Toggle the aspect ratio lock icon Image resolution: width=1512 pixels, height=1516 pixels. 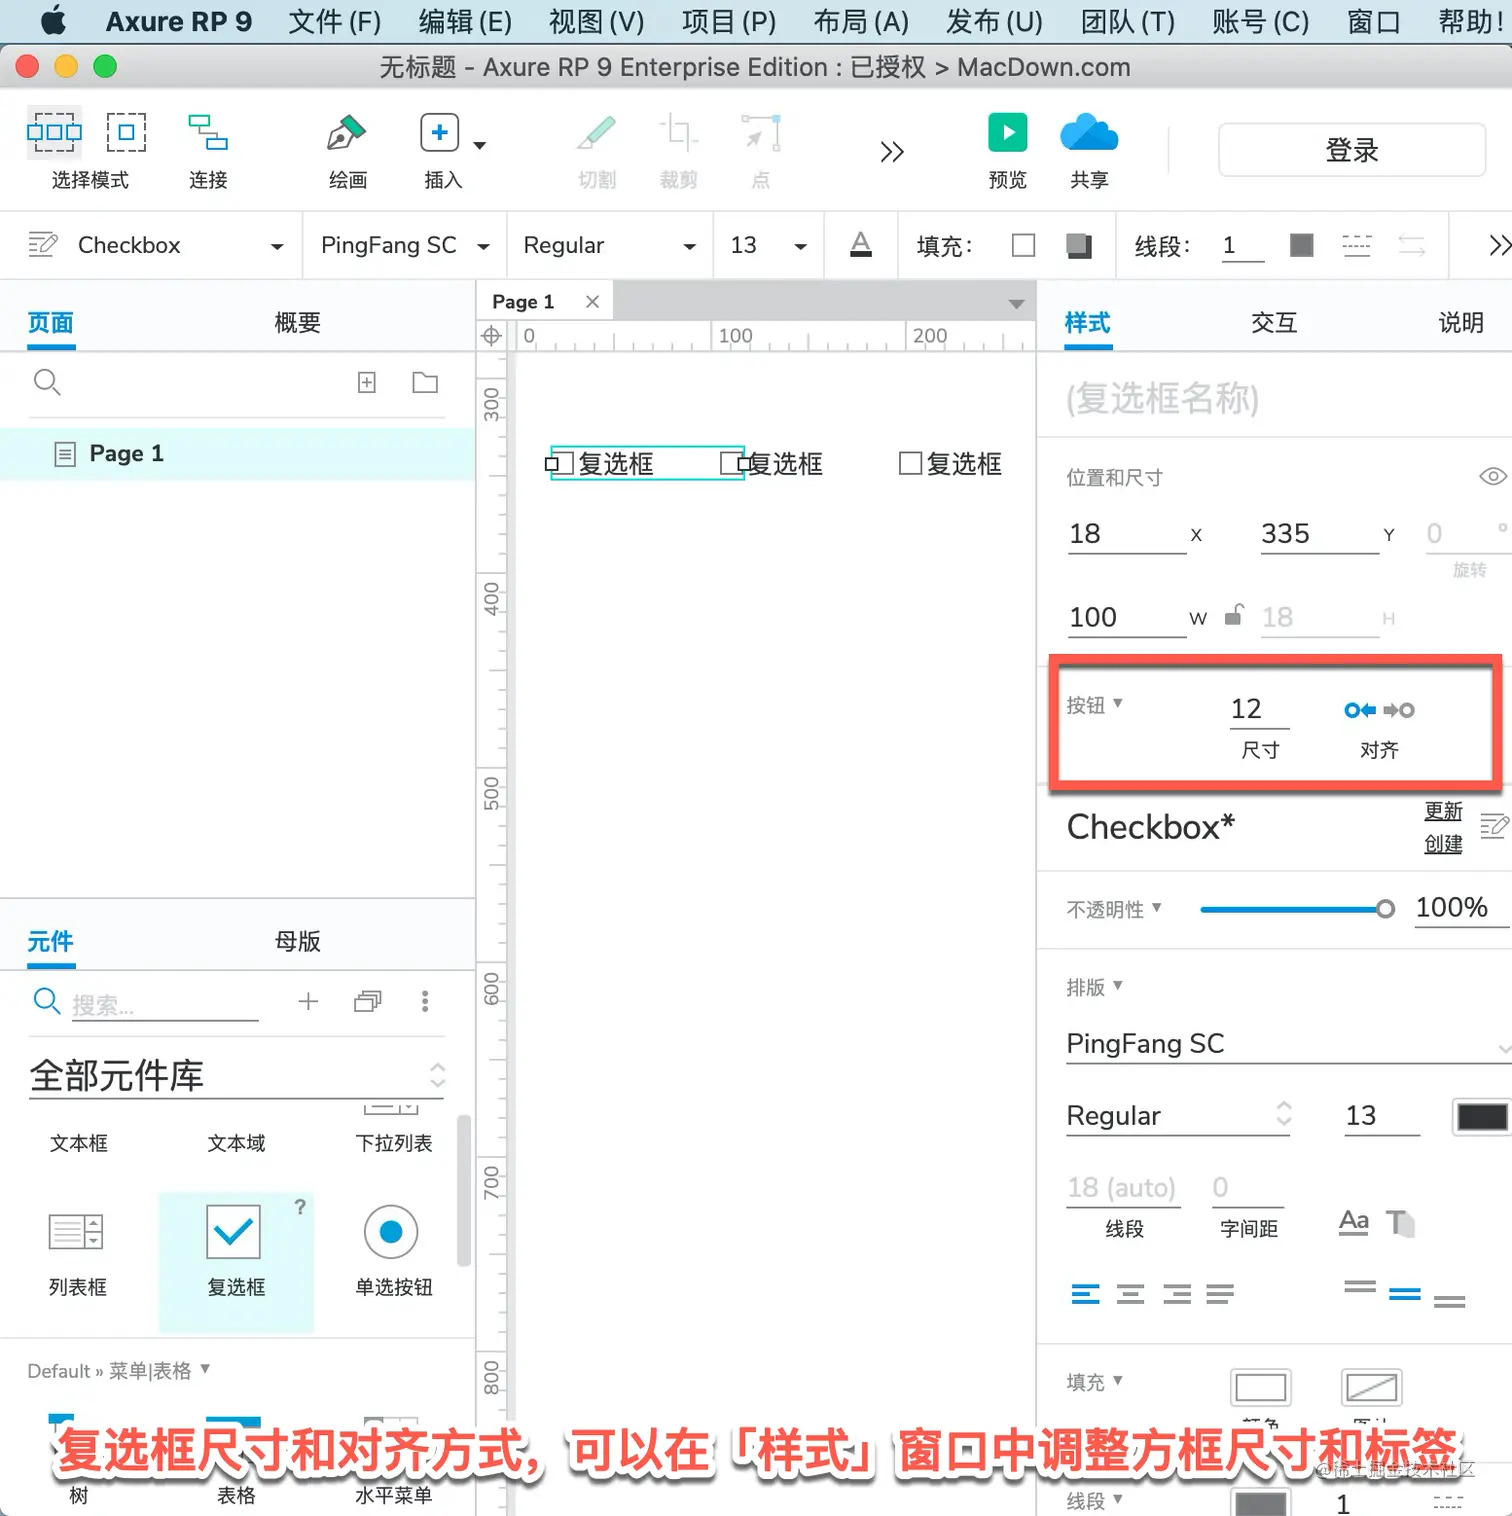tap(1235, 614)
